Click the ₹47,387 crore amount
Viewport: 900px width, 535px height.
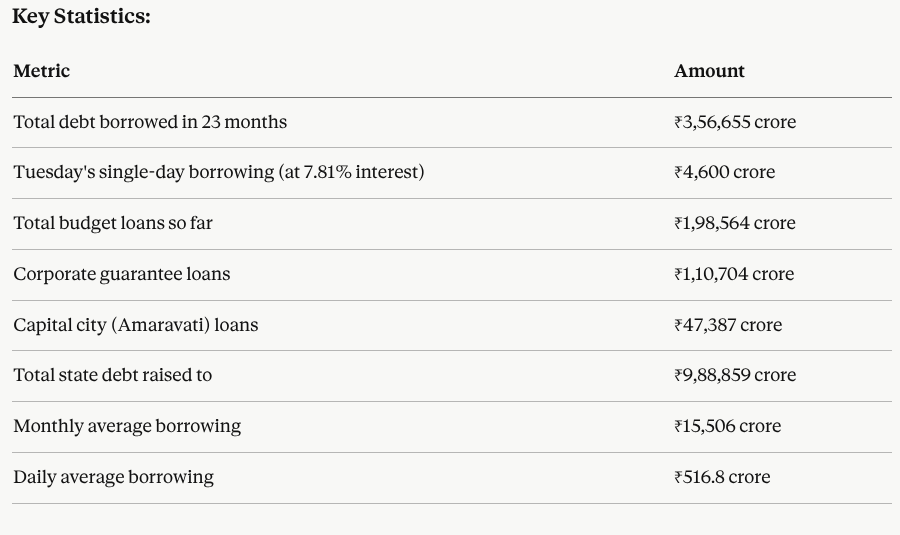728,325
